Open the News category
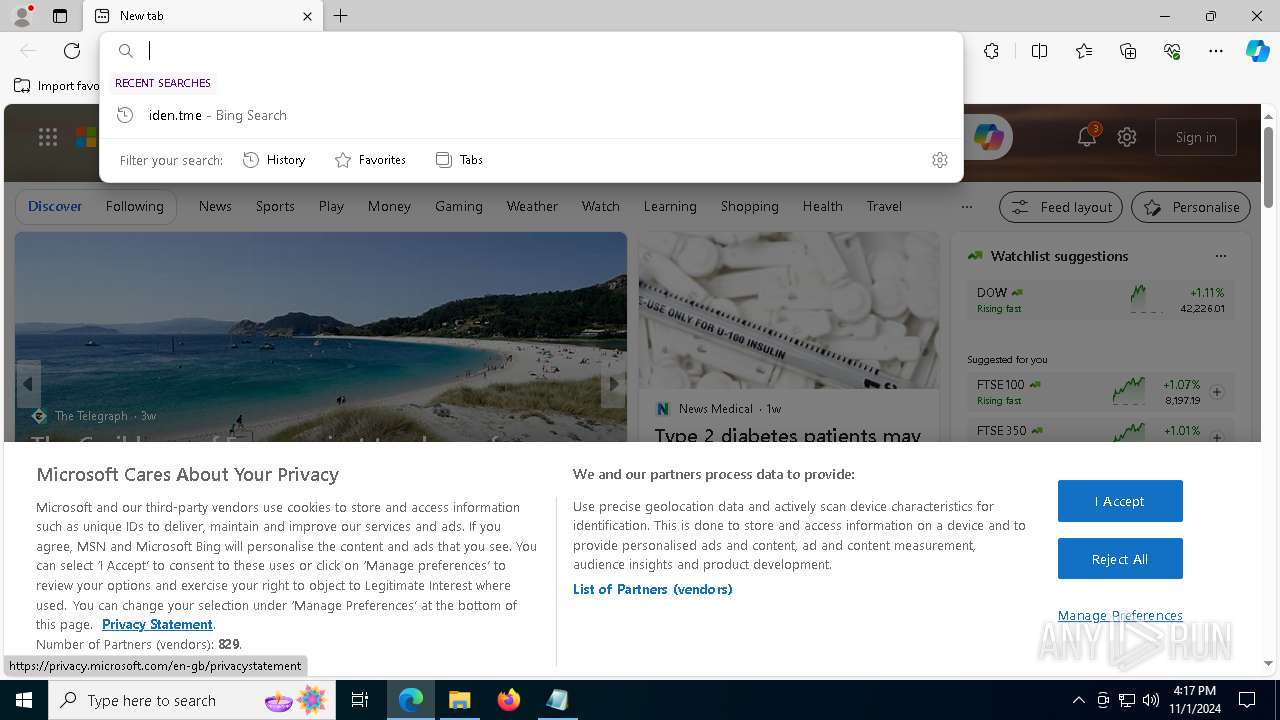Viewport: 1280px width, 720px height. (x=215, y=206)
